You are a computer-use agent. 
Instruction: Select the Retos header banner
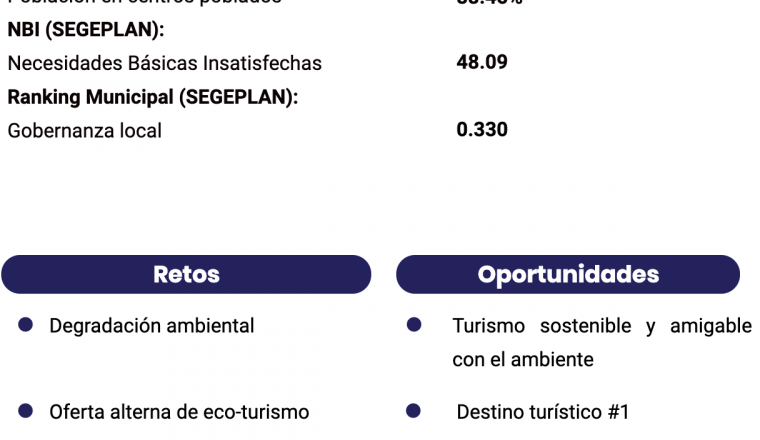pyautogui.click(x=186, y=274)
